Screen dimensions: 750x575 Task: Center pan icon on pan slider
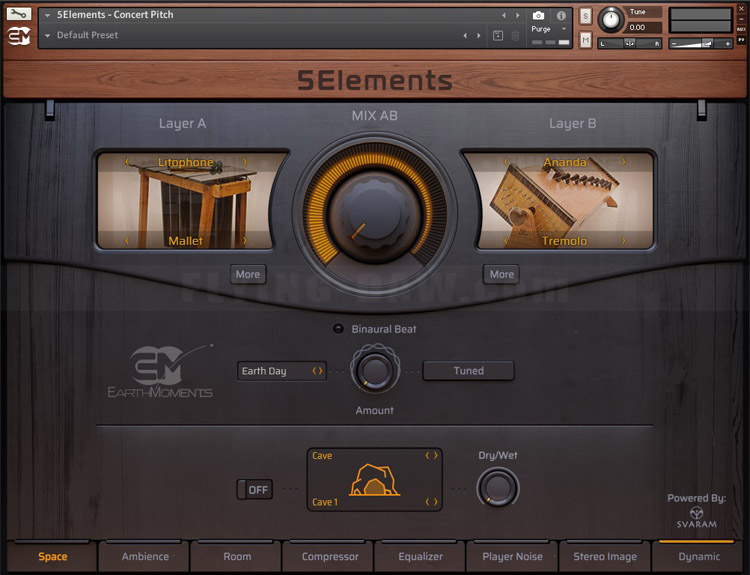629,44
